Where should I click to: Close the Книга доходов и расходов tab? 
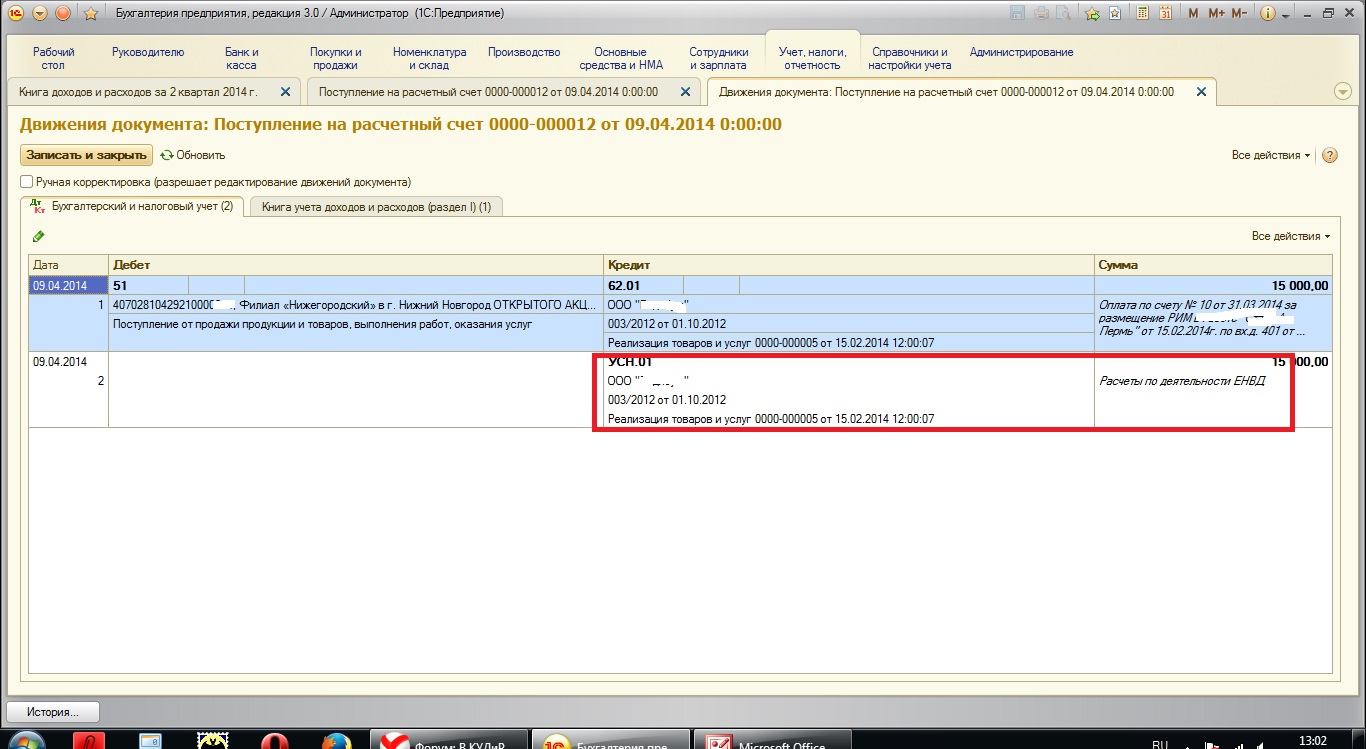click(x=285, y=92)
